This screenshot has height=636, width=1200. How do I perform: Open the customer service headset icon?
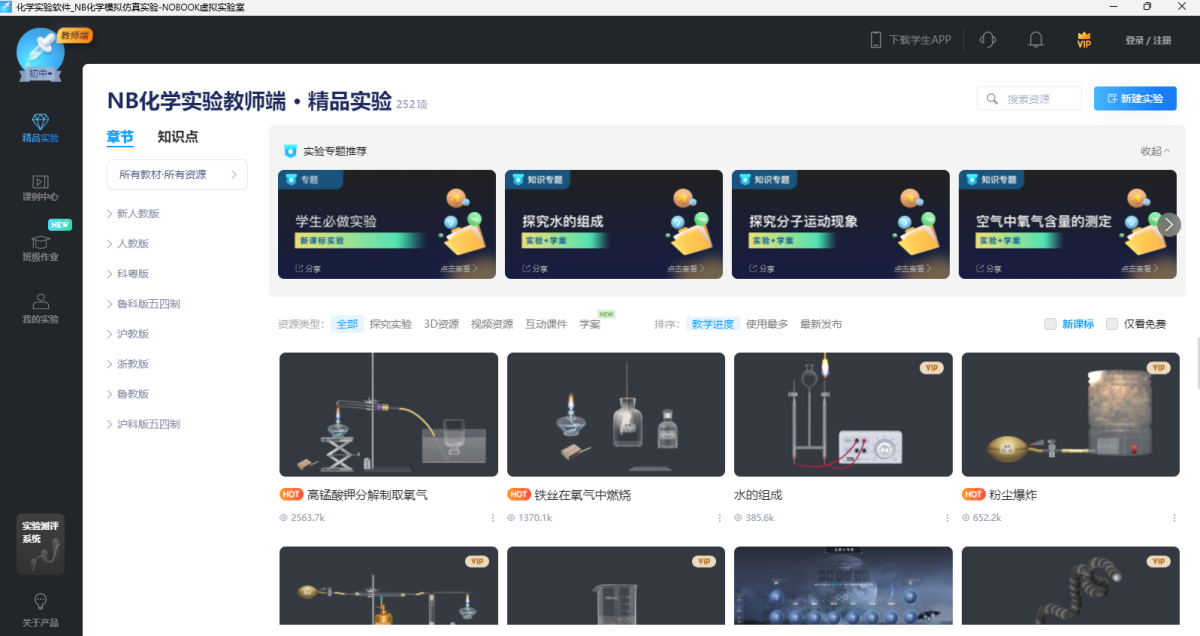click(988, 40)
